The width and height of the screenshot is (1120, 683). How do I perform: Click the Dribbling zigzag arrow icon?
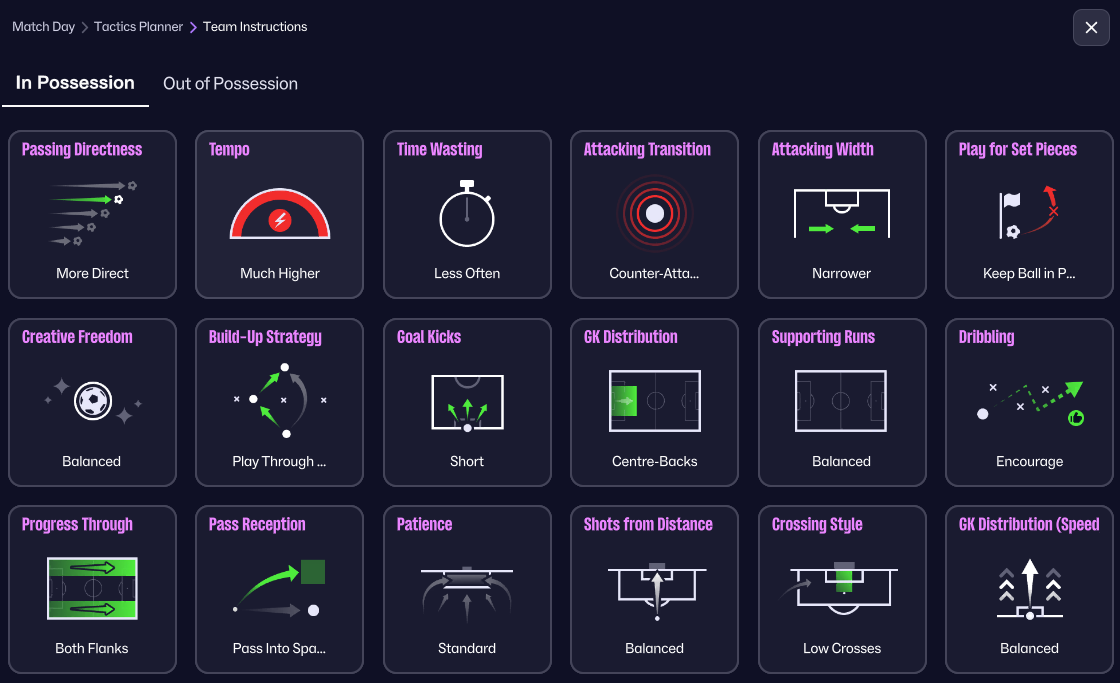[1029, 401]
